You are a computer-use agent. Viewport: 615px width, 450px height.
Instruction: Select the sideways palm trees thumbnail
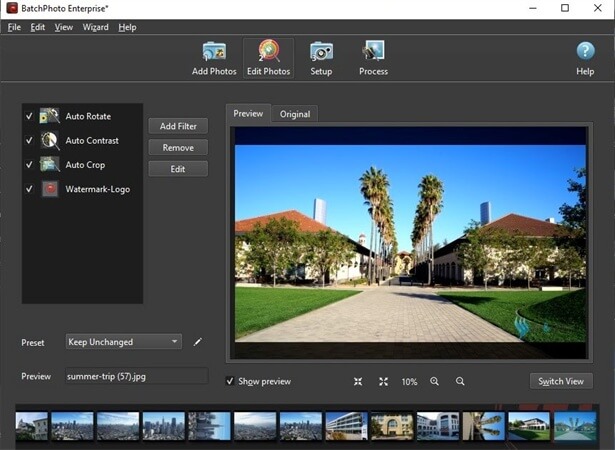click(483, 426)
